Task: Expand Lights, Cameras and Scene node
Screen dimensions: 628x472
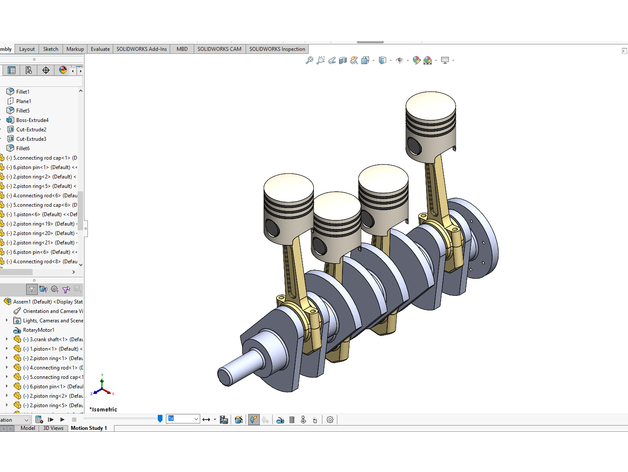Action: 6,320
